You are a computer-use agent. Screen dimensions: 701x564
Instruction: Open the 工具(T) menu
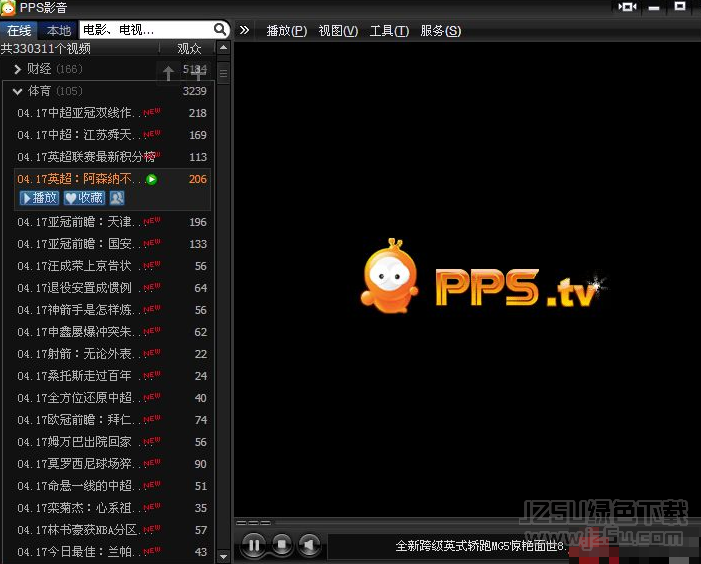click(389, 31)
